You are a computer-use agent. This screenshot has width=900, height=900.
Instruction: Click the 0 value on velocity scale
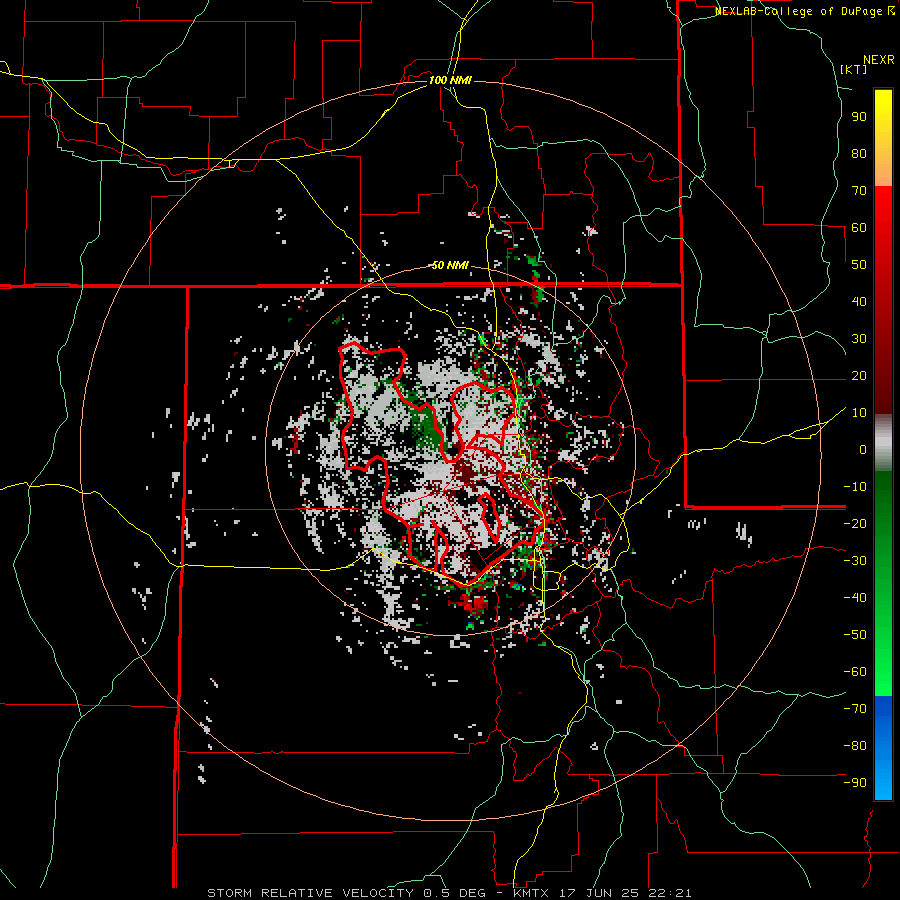(863, 449)
